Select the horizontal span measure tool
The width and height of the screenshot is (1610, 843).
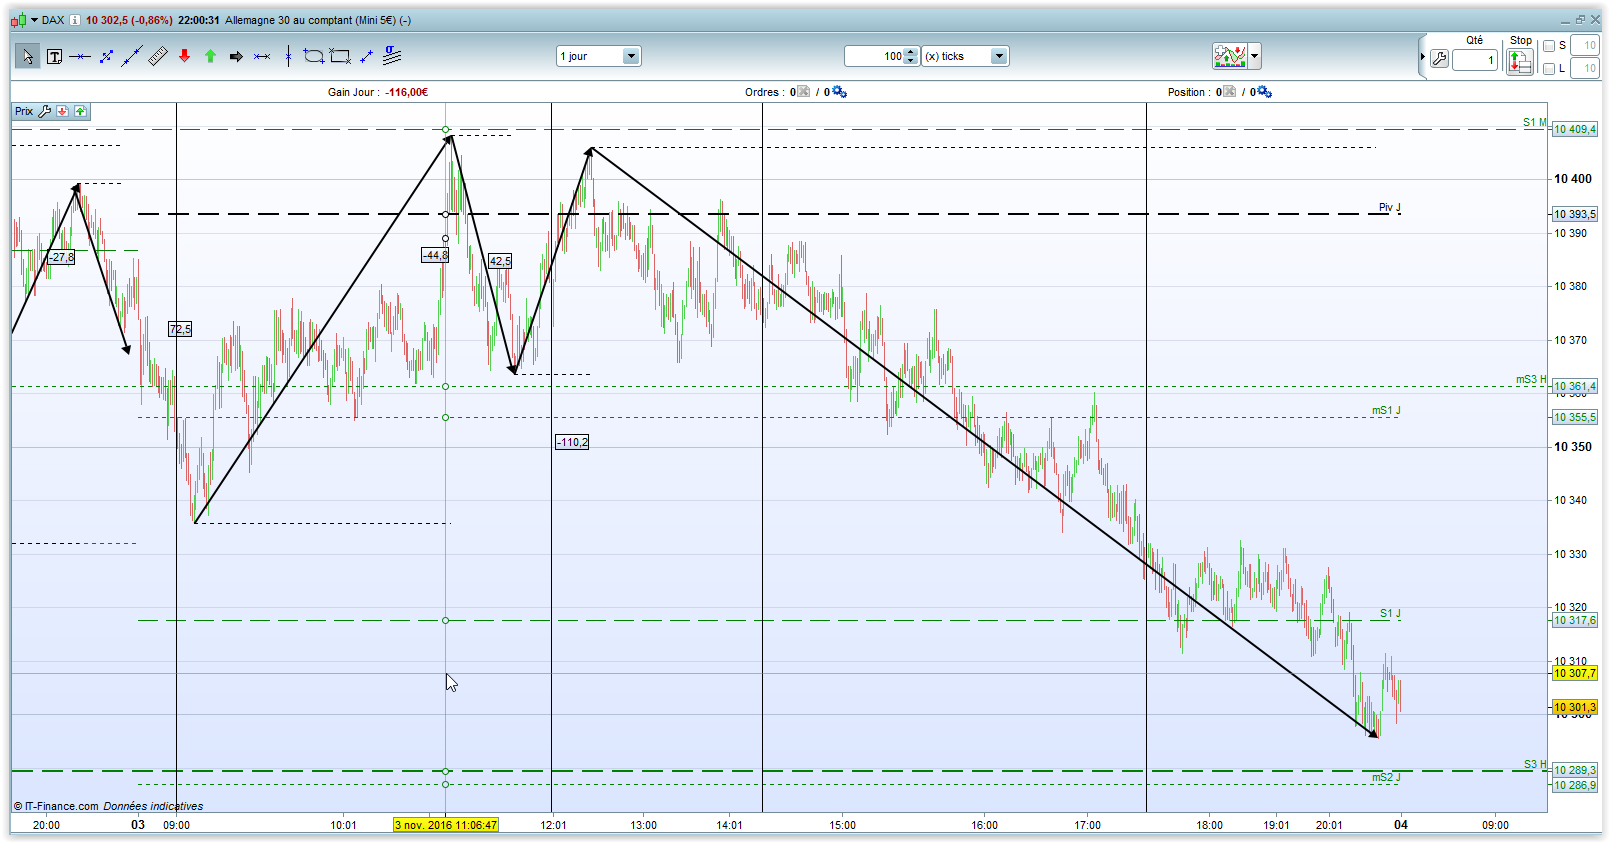pos(262,57)
